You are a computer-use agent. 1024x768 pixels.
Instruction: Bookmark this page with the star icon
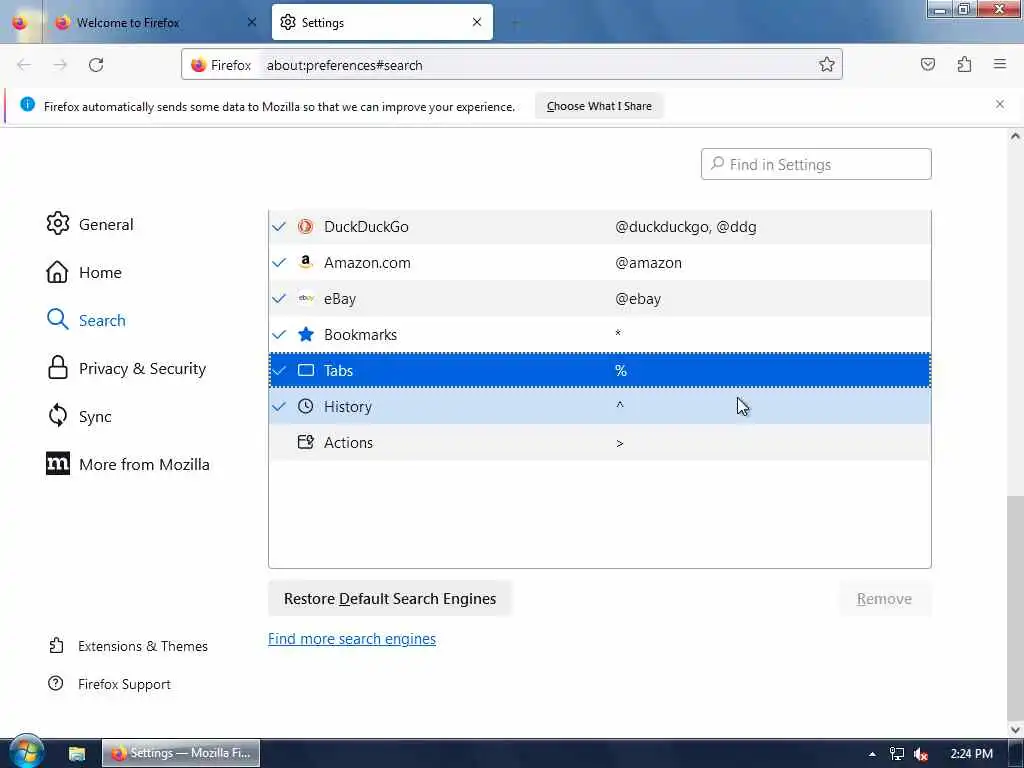pos(827,64)
